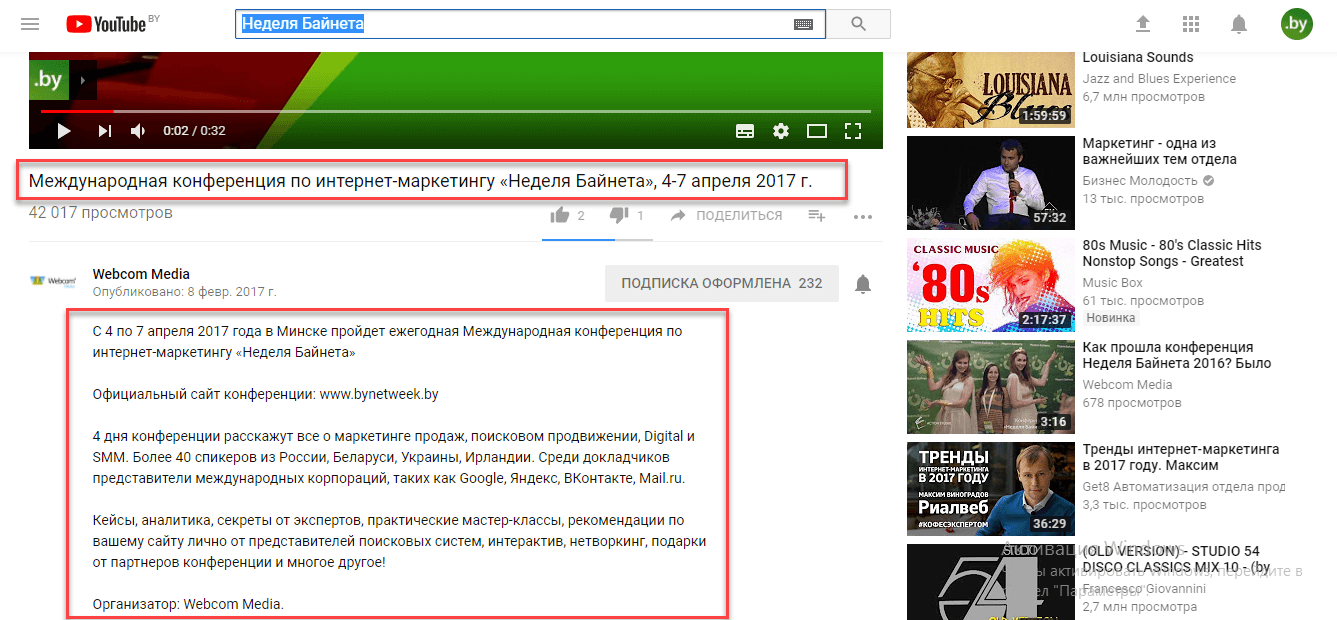Screen dimensions: 1337x620
Task: Click the Новинка badge under Music Box
Action: pyautogui.click(x=1111, y=318)
